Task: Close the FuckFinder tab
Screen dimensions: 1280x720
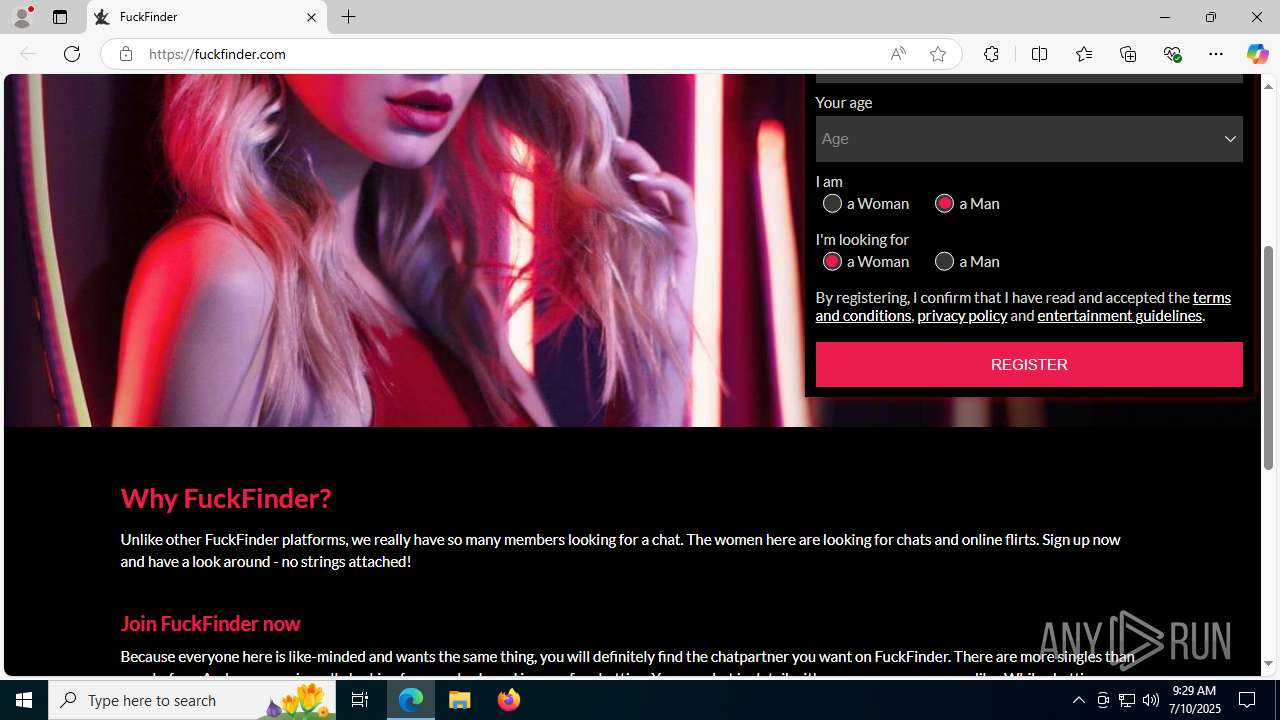Action: [x=311, y=17]
